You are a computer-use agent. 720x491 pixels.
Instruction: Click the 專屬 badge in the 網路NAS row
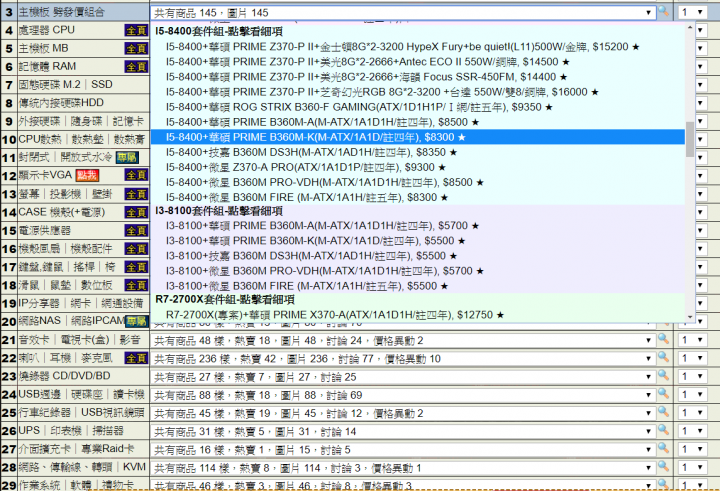(x=137, y=322)
